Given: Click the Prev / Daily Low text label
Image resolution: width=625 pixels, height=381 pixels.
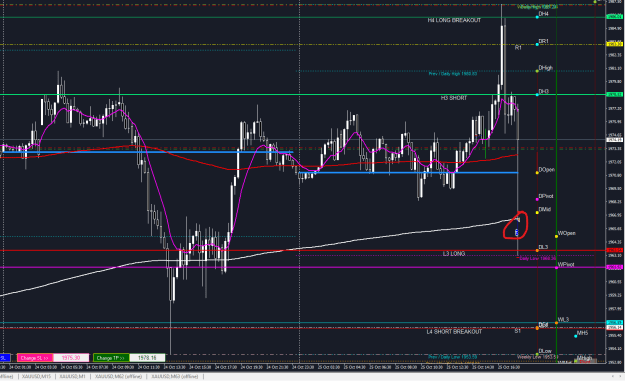Looking at the screenshot, I should (453, 357).
